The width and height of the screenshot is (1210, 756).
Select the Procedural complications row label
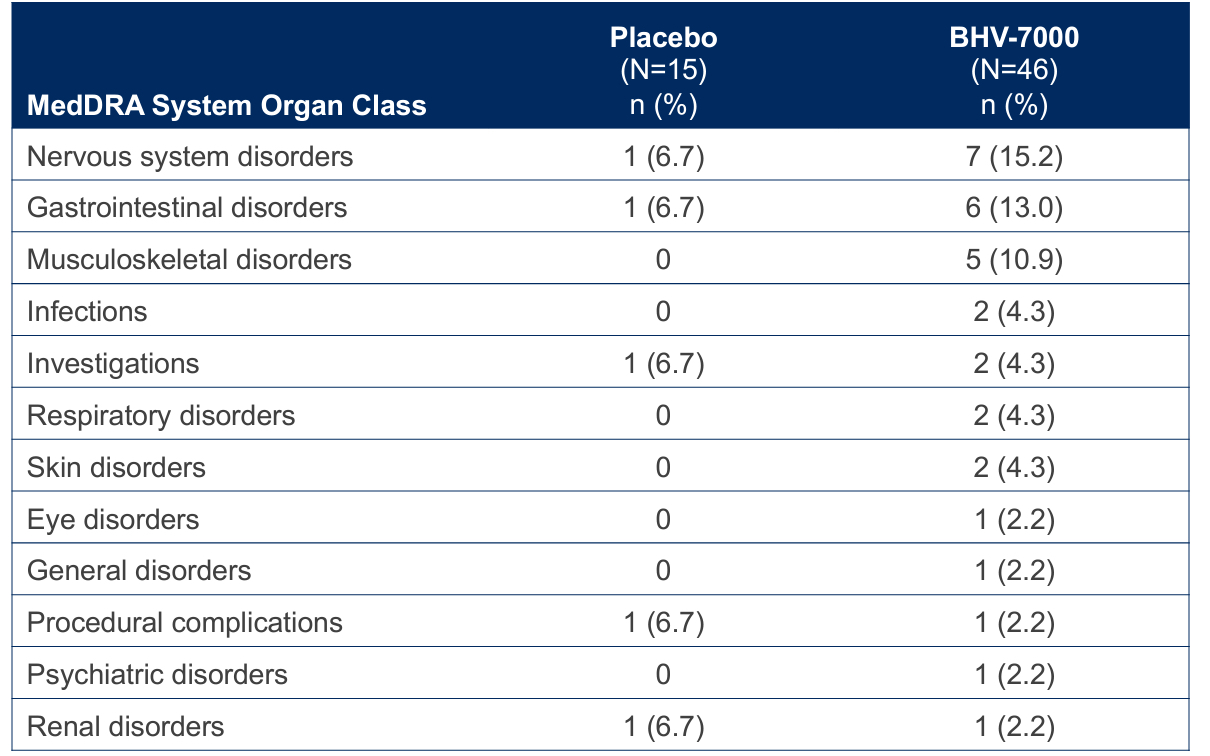coord(185,622)
